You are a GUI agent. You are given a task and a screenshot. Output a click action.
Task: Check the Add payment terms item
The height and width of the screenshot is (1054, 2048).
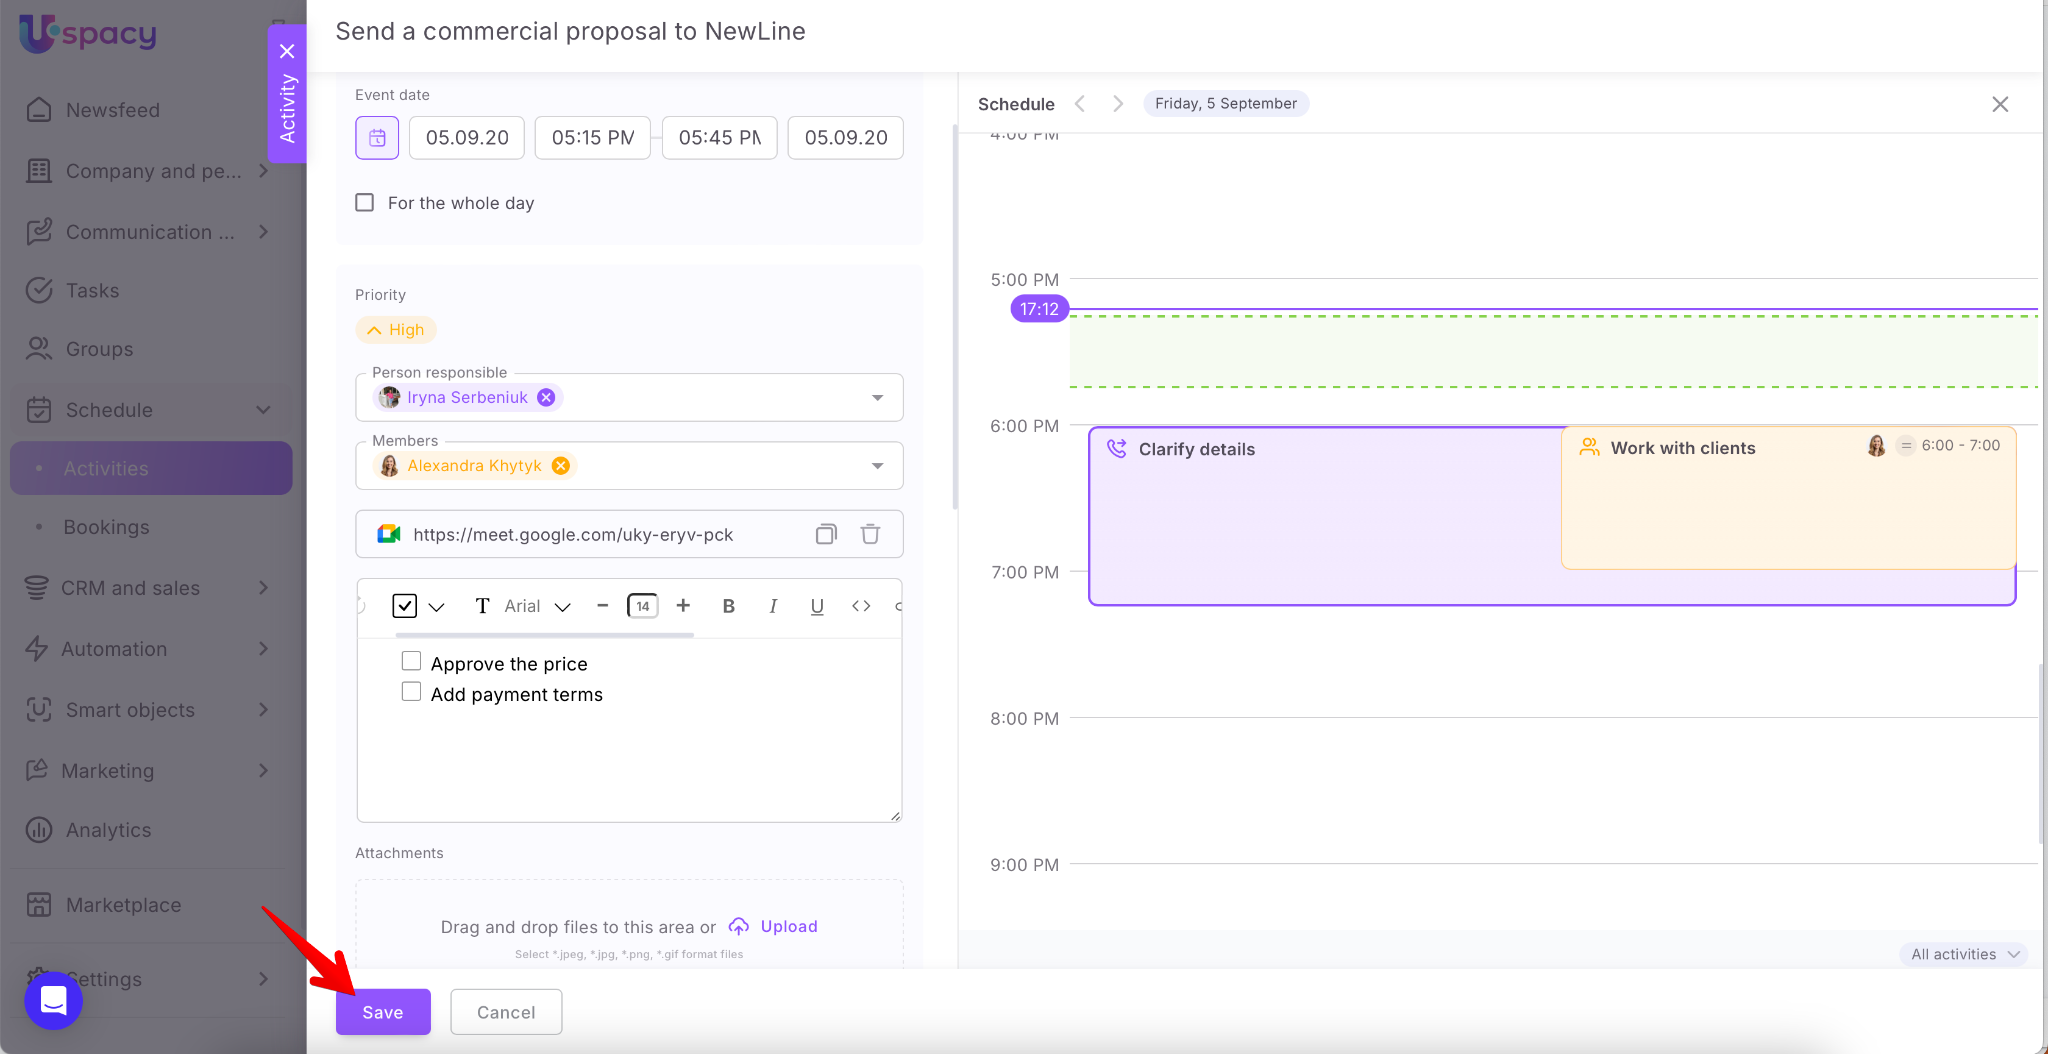(411, 692)
